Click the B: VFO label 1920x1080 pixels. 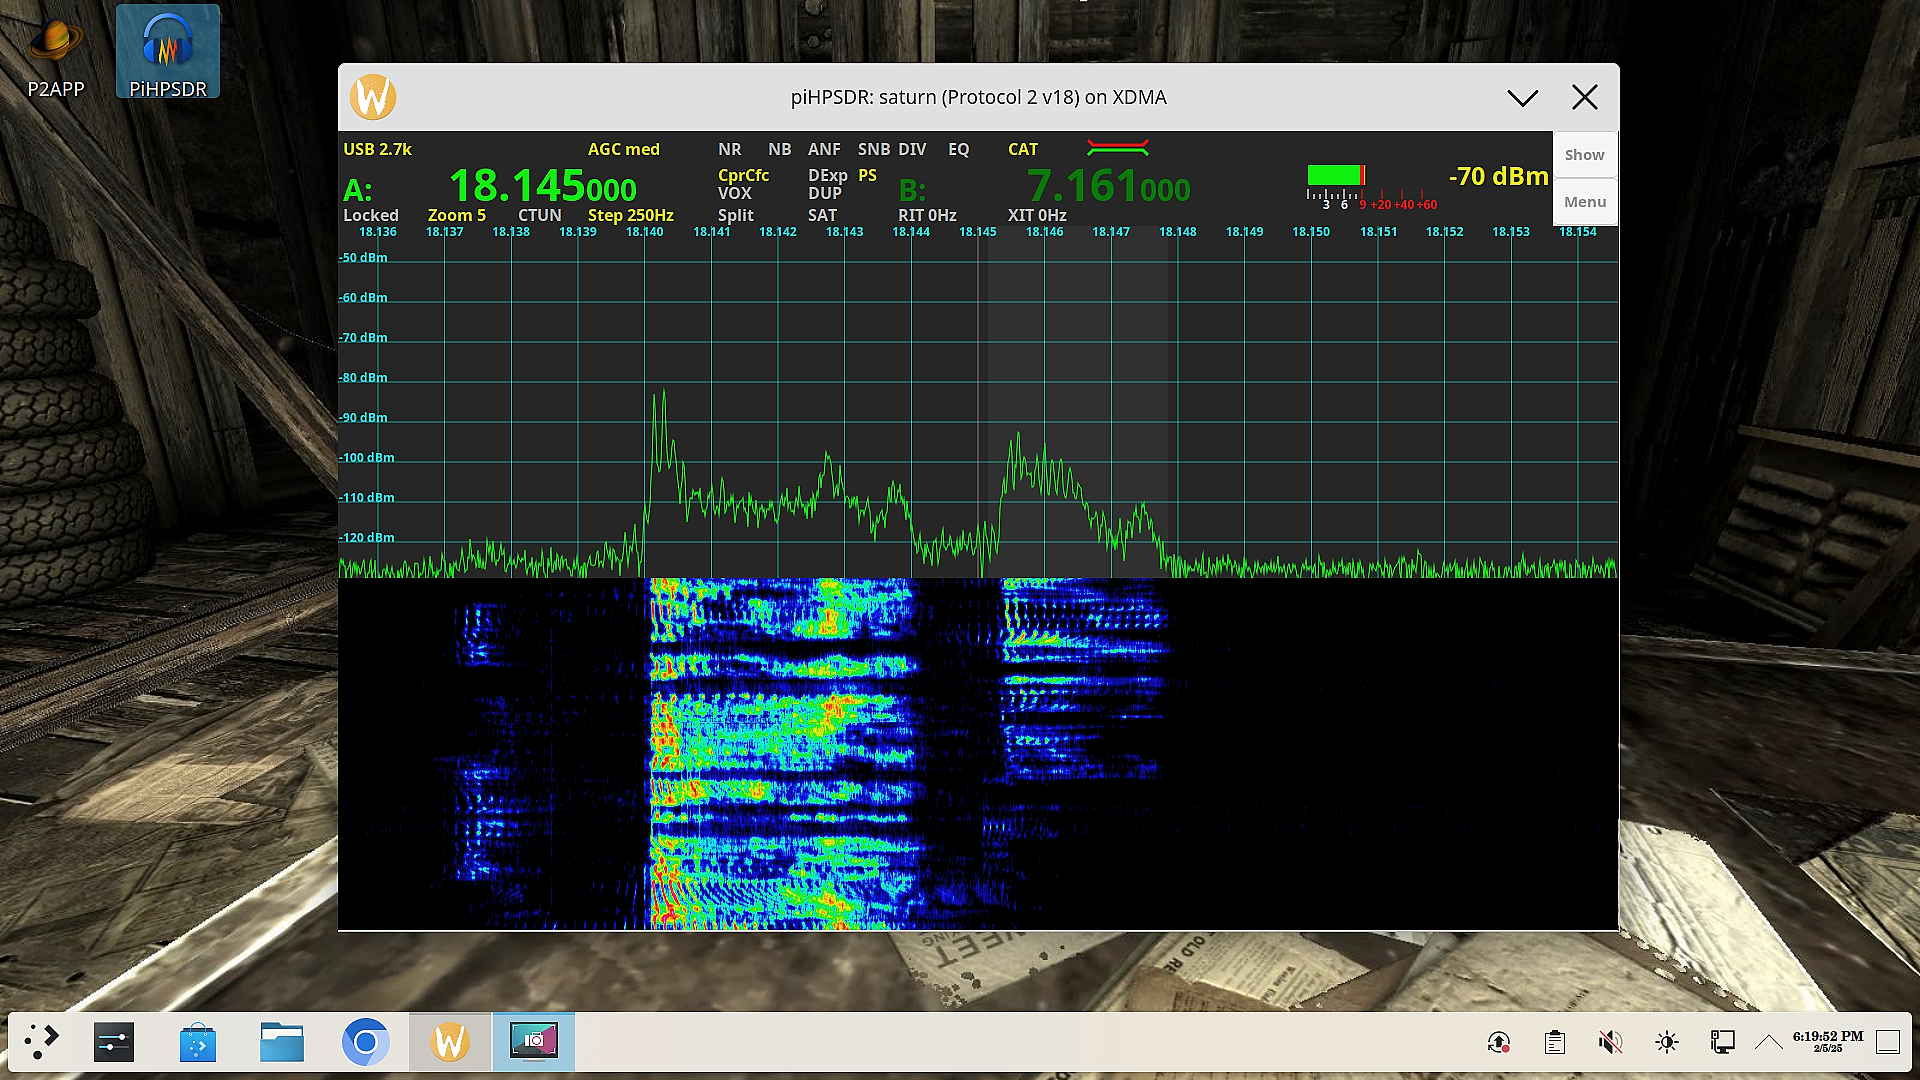tap(912, 190)
